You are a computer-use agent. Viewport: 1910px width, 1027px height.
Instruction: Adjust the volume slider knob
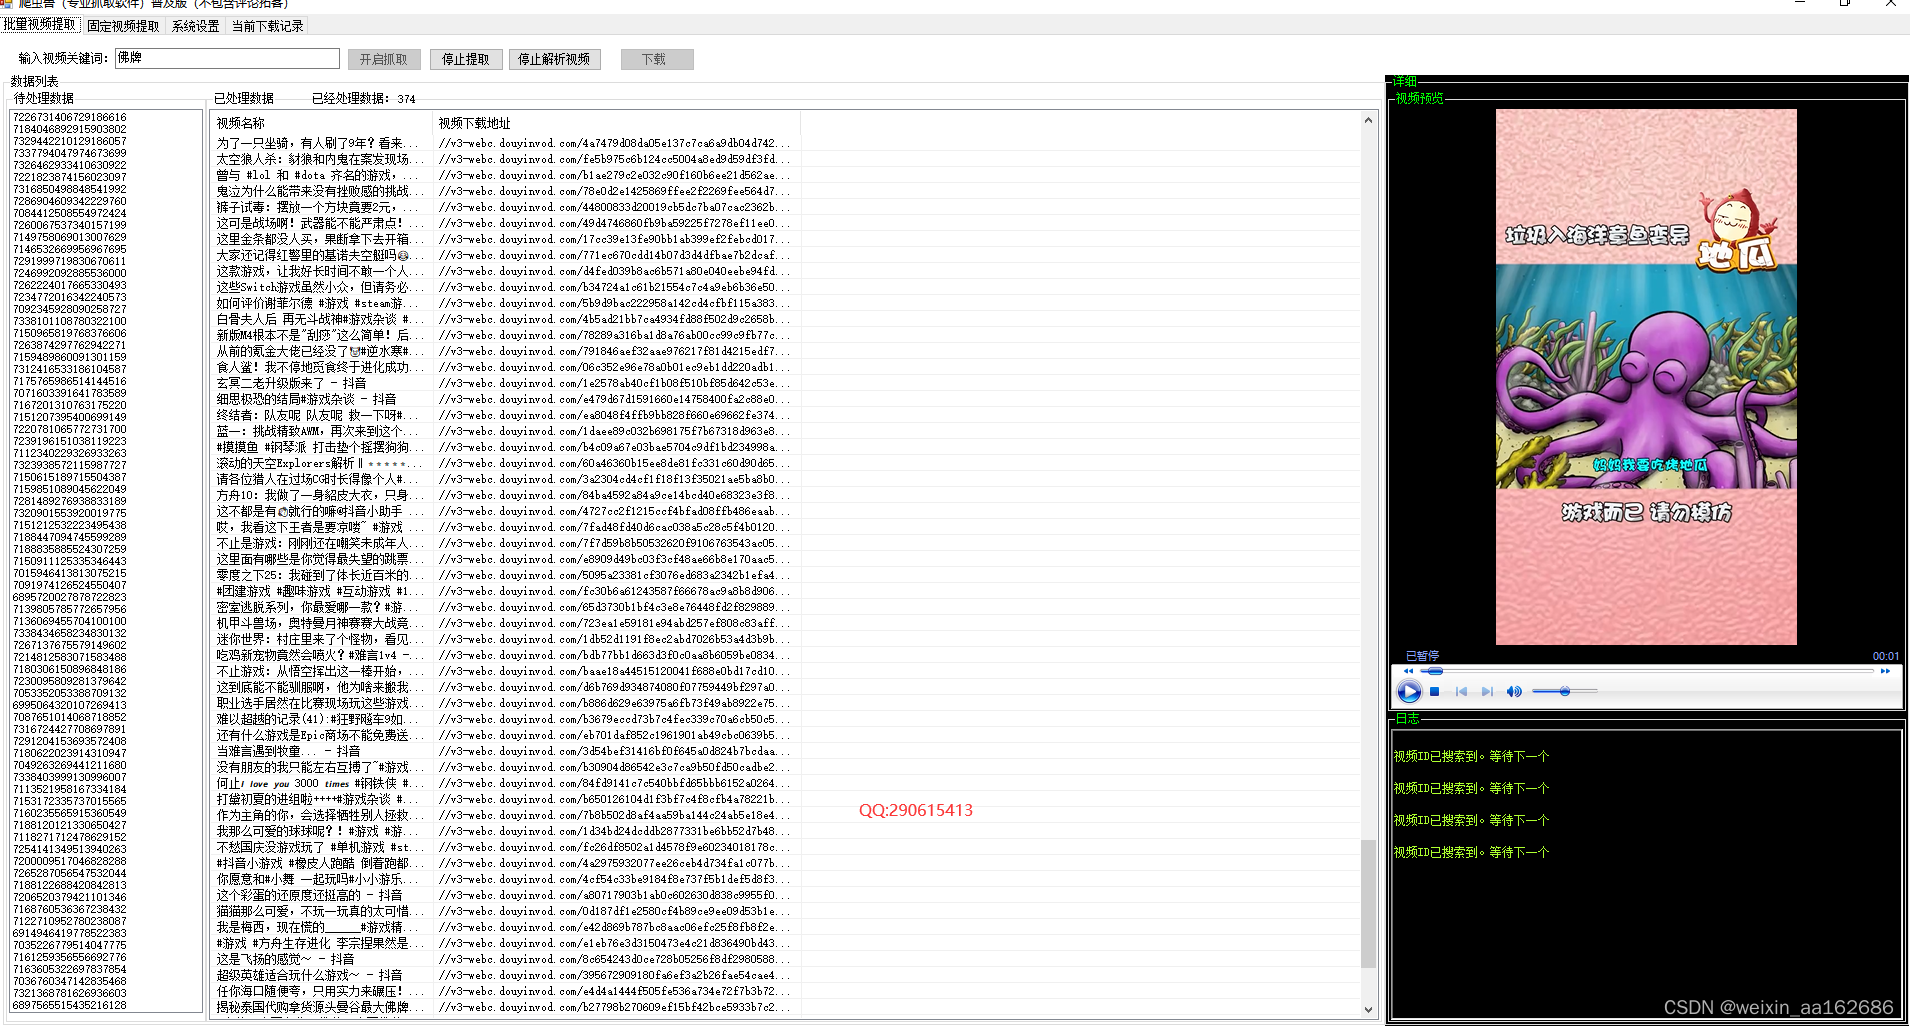pyautogui.click(x=1565, y=691)
